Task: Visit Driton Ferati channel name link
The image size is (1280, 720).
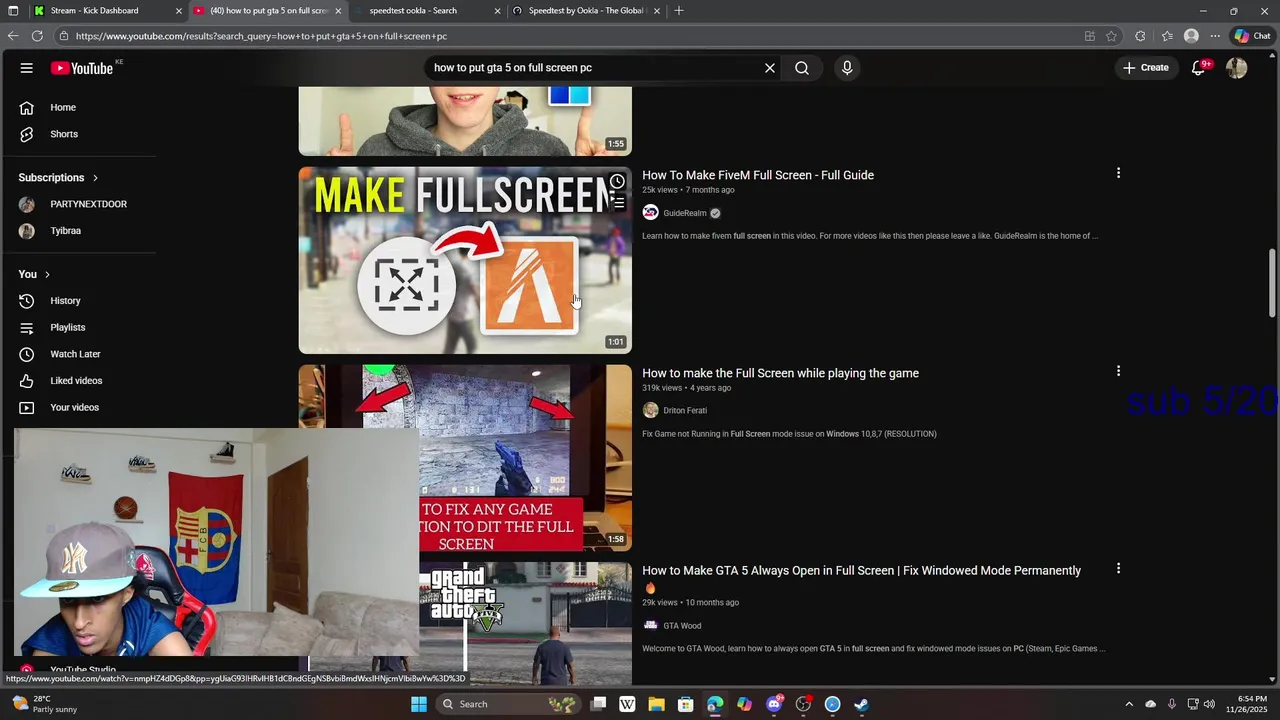Action: (685, 411)
